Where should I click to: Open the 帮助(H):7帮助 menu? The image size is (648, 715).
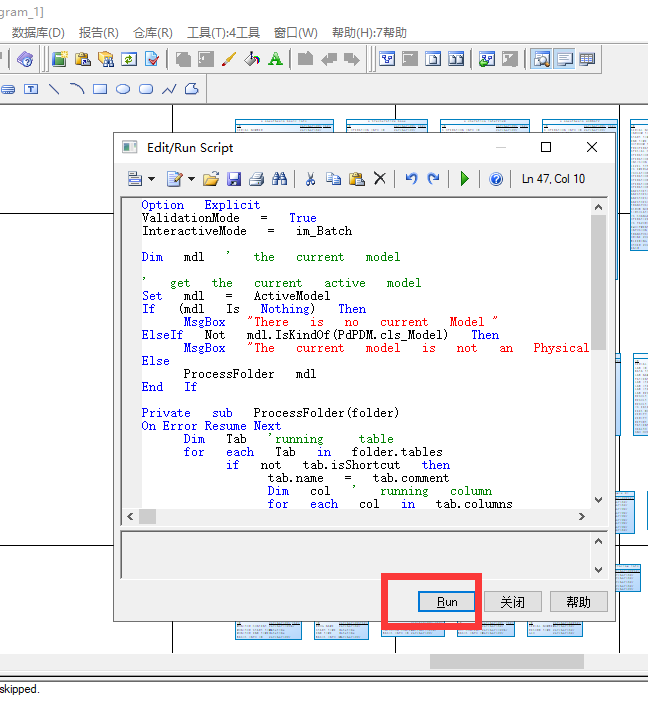(x=369, y=33)
